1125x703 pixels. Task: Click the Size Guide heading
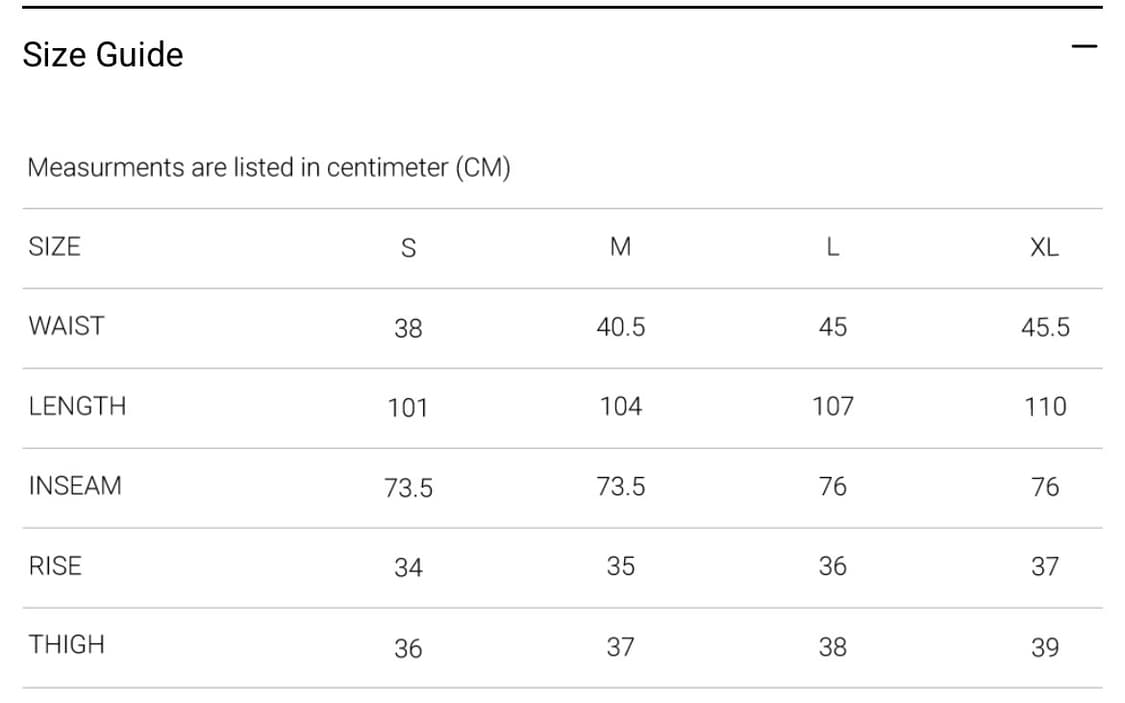[x=103, y=54]
